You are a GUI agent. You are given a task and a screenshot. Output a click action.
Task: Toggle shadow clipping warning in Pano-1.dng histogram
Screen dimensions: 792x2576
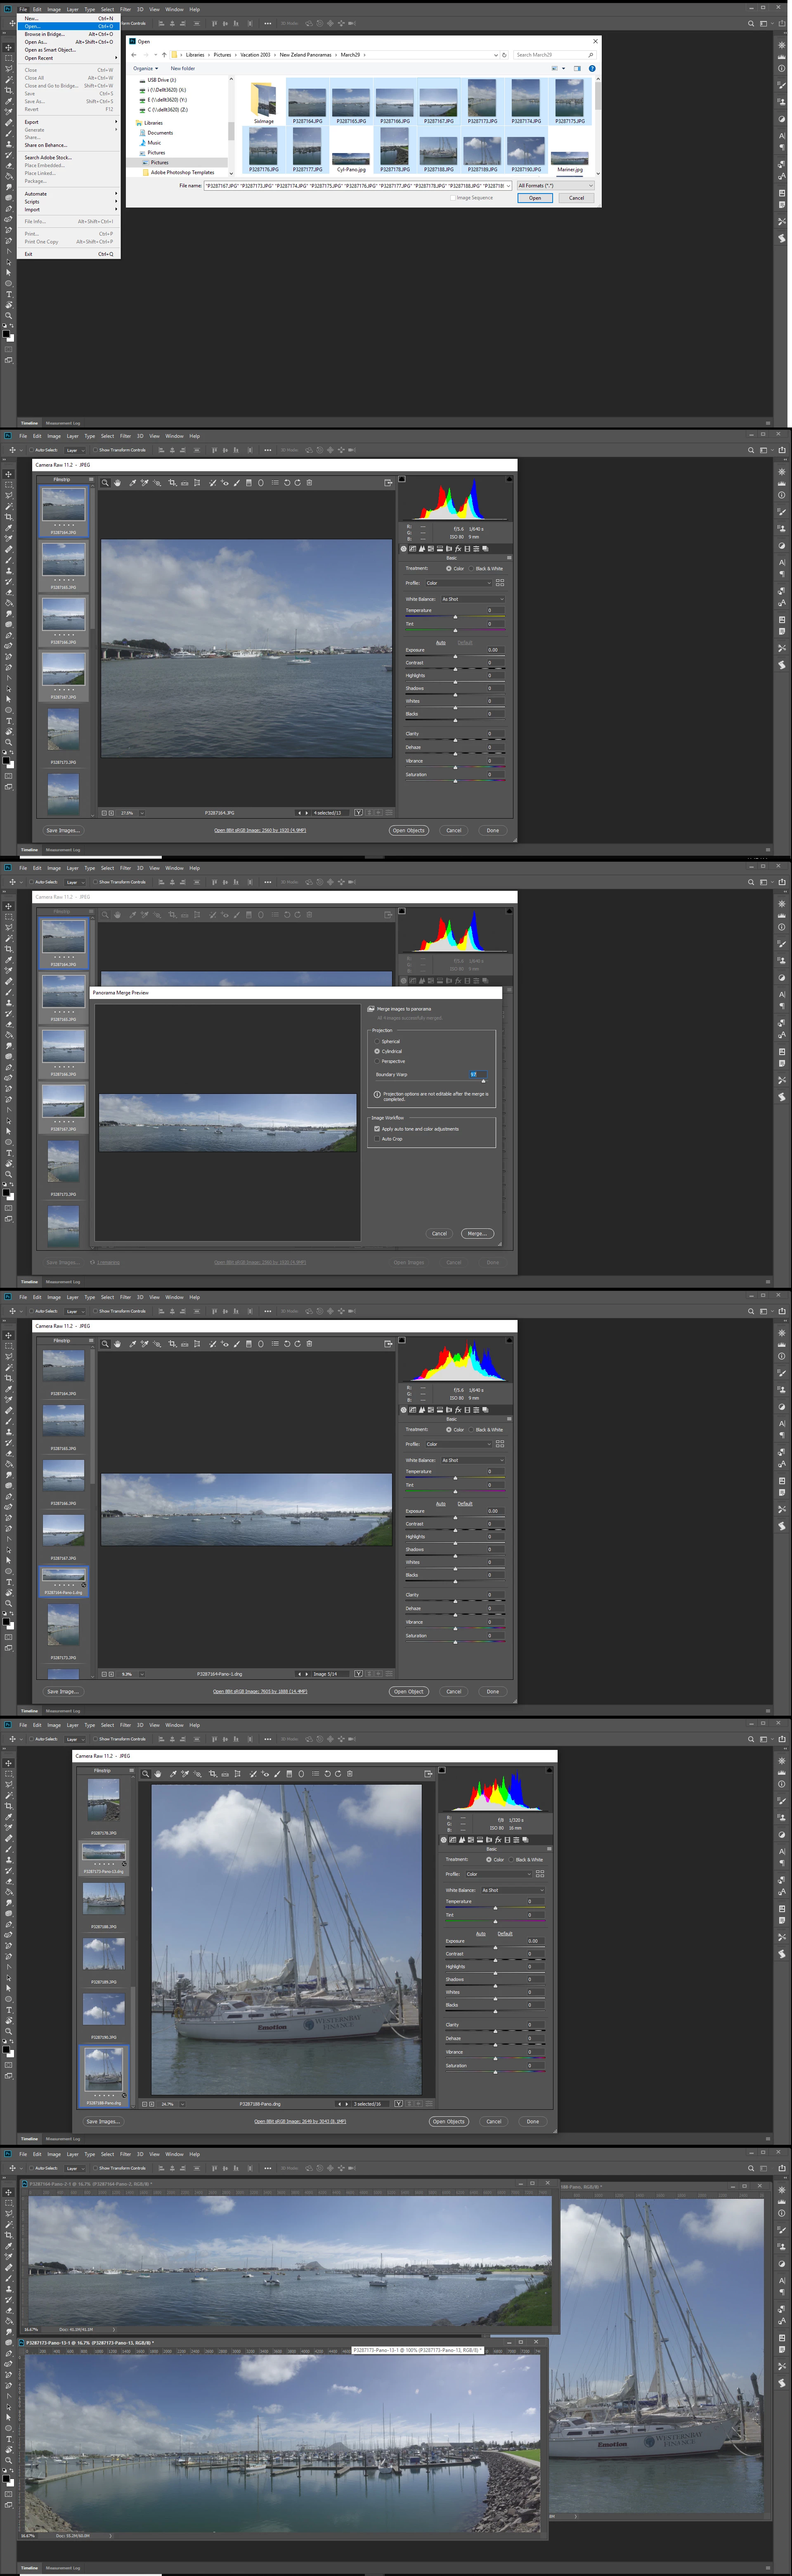pos(402,1340)
